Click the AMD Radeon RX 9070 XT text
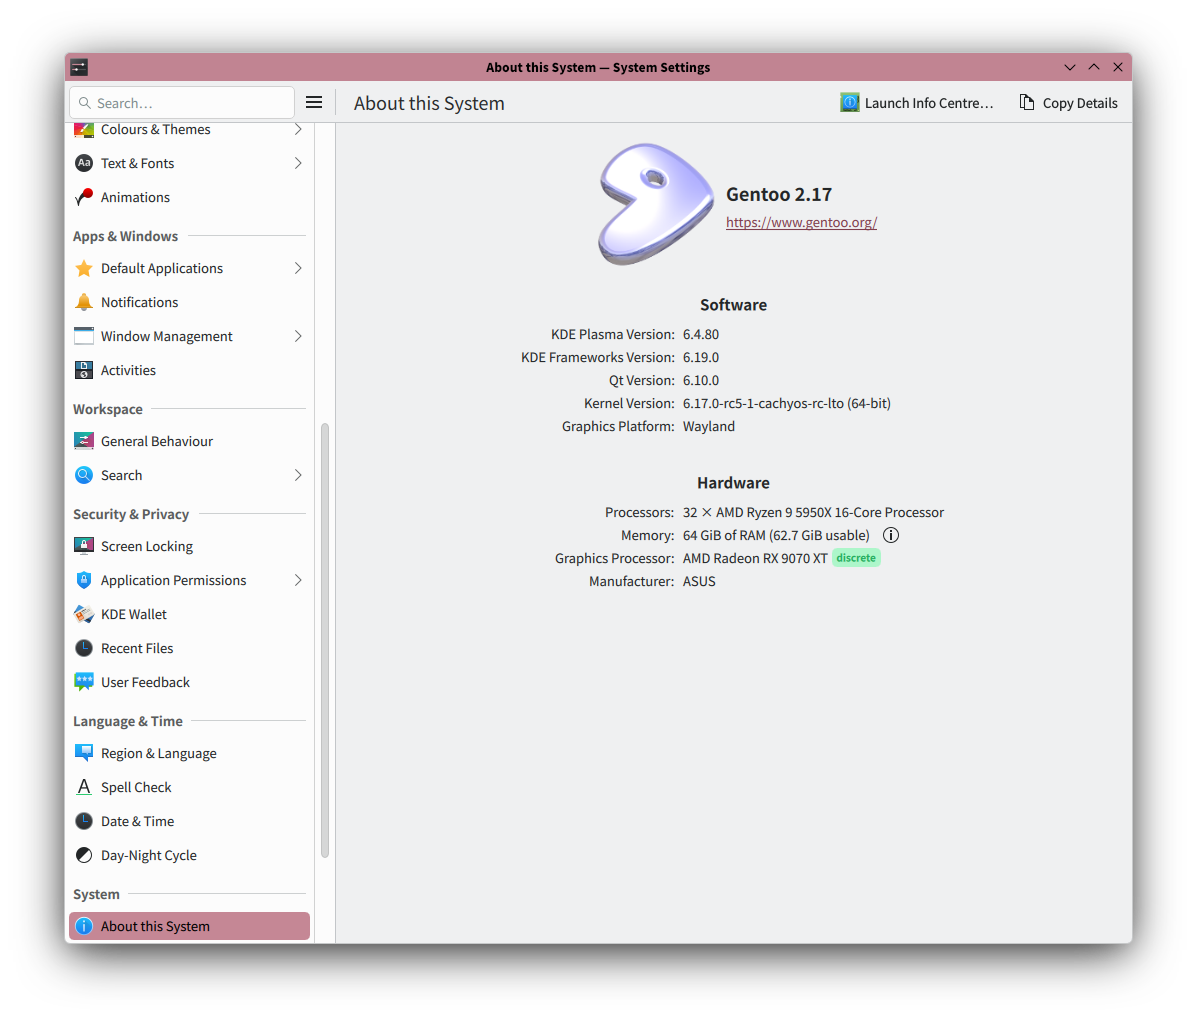The height and width of the screenshot is (1020, 1197). click(x=755, y=558)
